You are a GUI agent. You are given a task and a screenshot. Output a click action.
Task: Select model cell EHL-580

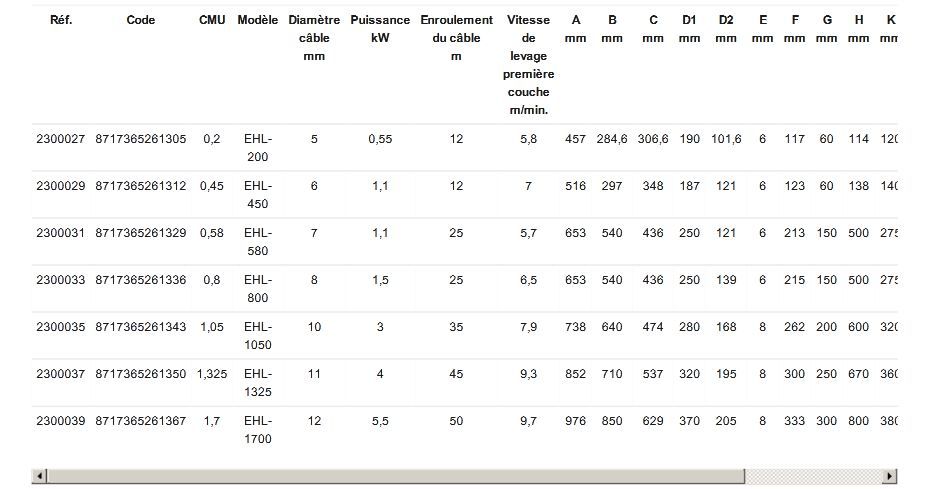pos(258,242)
